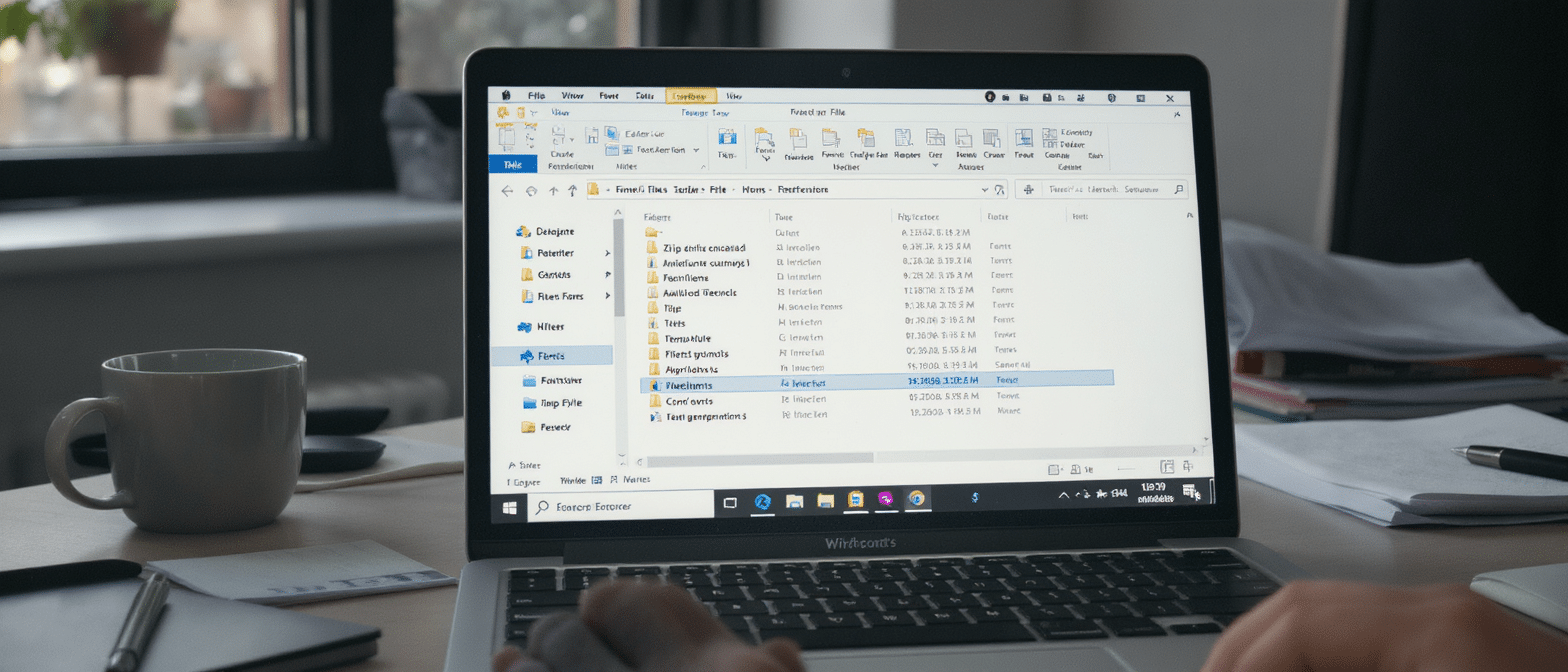Click the magnifier icon in the explorer search box

click(x=1179, y=189)
